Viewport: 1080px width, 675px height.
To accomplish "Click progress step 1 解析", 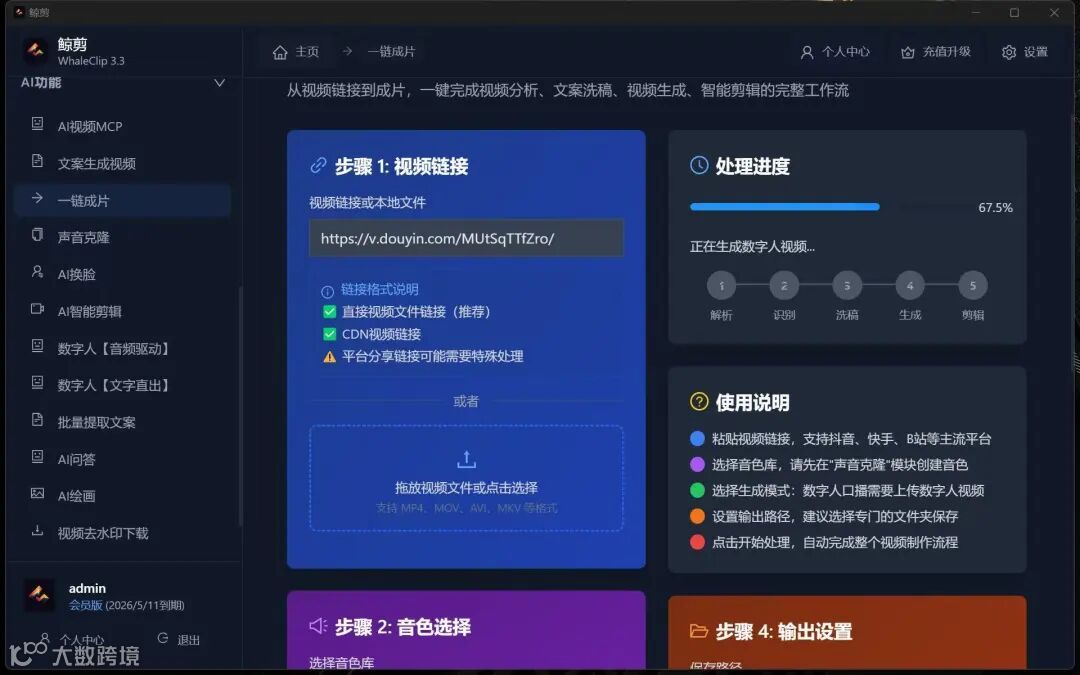I will point(721,285).
